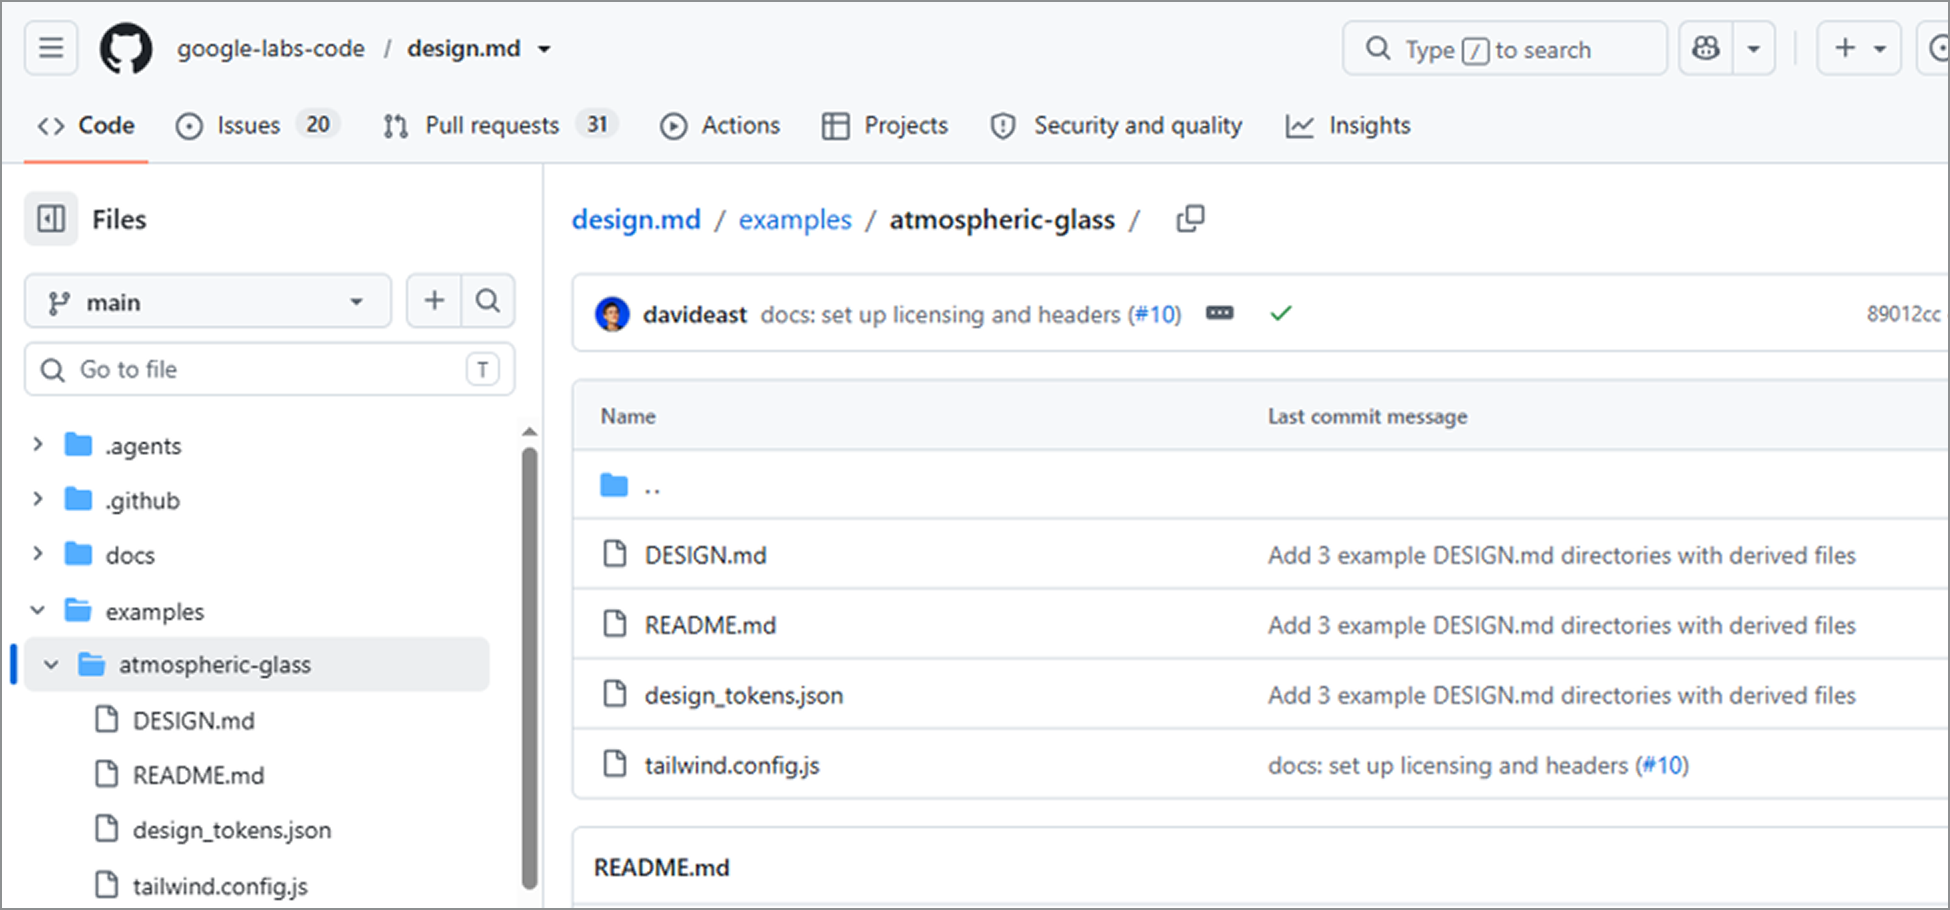Open DESIGN.md row's commit message
Screen dimensions: 1950x910
click(1562, 555)
